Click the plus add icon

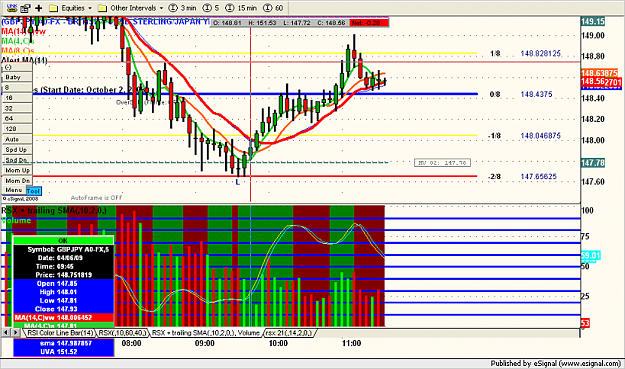(x=39, y=8)
